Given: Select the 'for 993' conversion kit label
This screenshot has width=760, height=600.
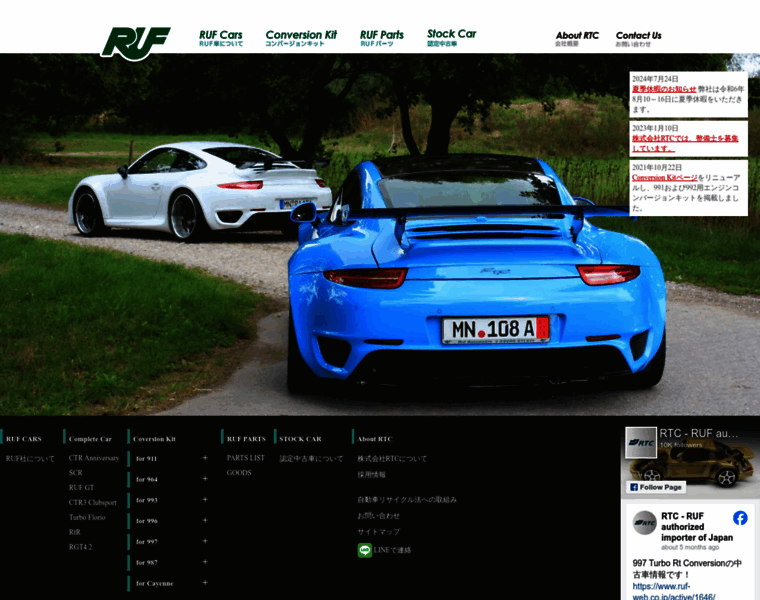Looking at the screenshot, I should tap(147, 500).
